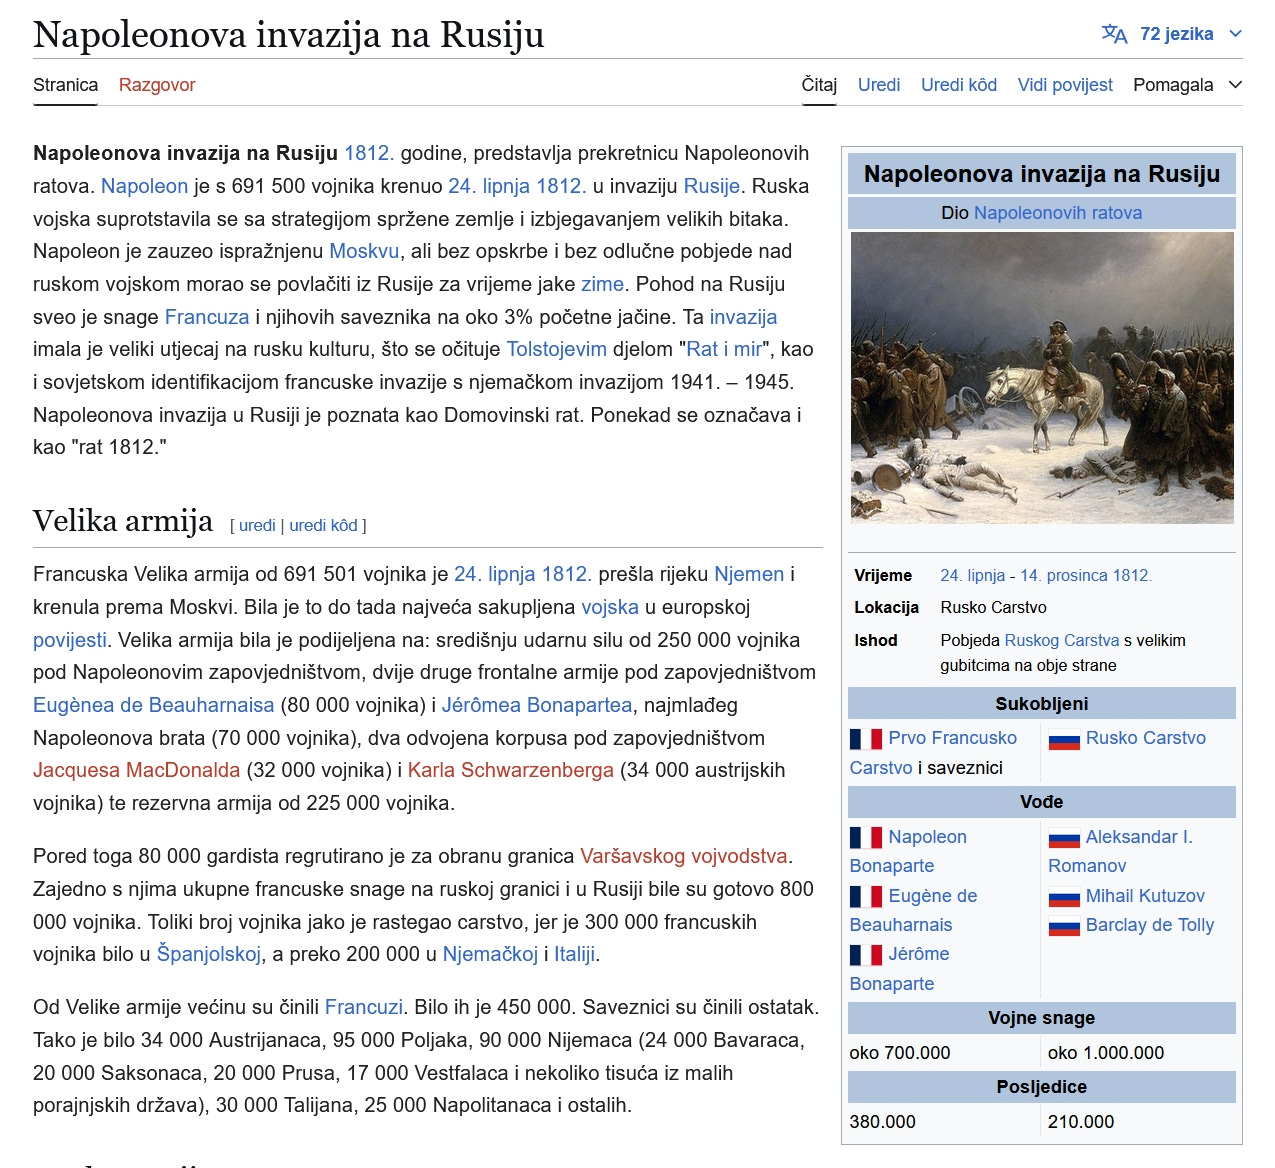Follow the Ruskog Carstva link in Ishod
Image resolution: width=1275 pixels, height=1168 pixels.
tap(1062, 640)
